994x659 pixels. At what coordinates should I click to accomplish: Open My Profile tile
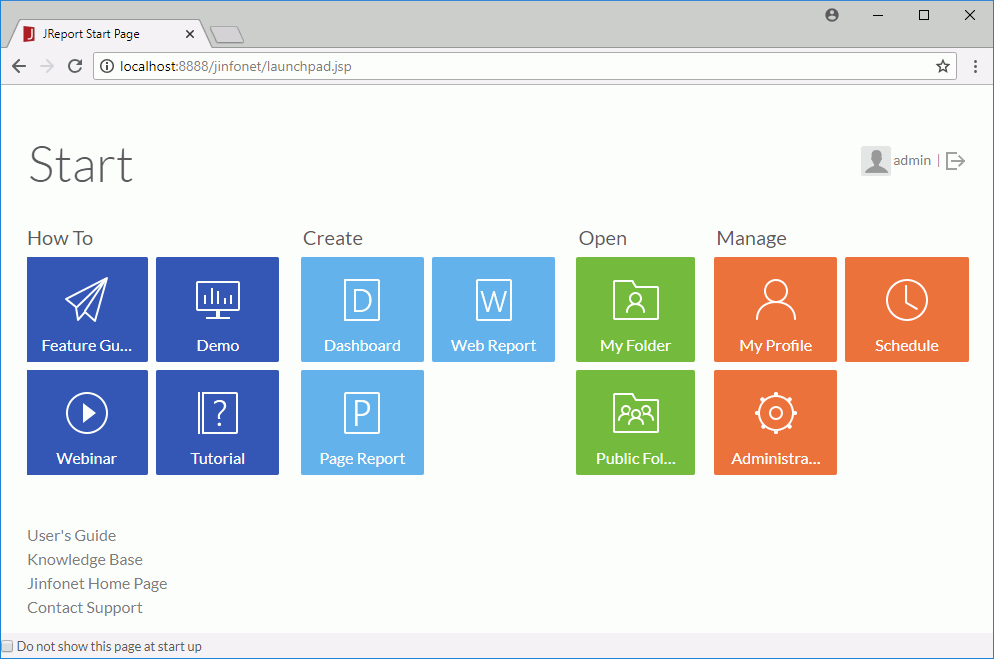click(x=775, y=309)
